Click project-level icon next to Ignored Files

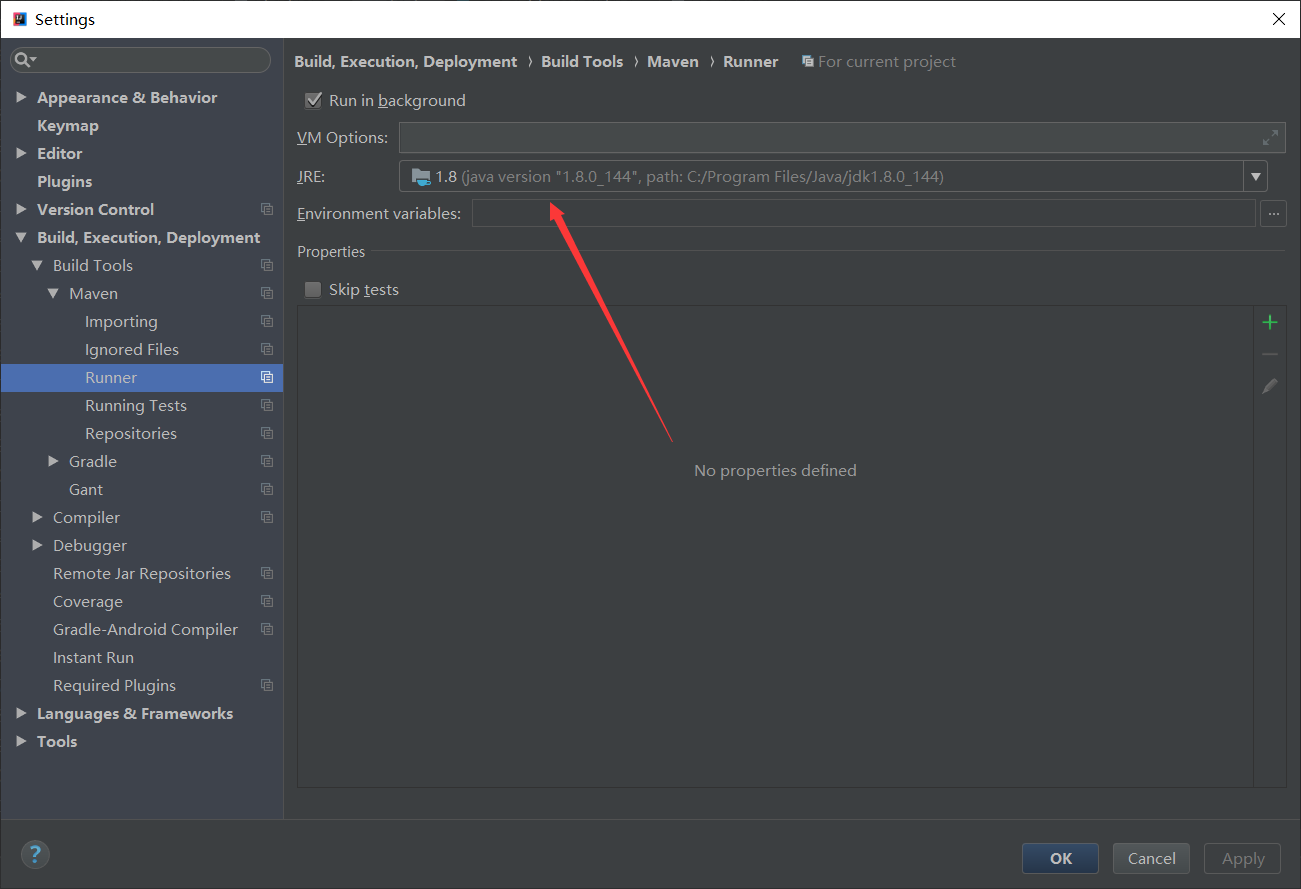tap(267, 349)
